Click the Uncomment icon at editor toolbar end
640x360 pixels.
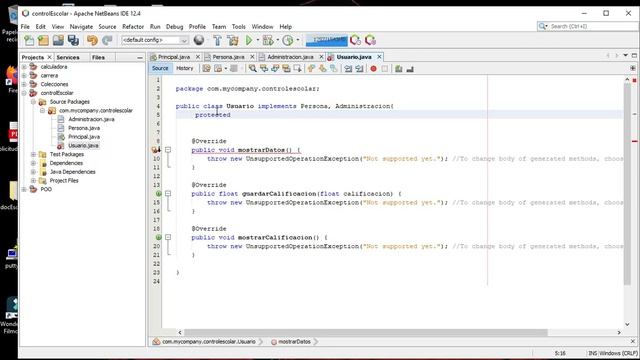pos(410,69)
